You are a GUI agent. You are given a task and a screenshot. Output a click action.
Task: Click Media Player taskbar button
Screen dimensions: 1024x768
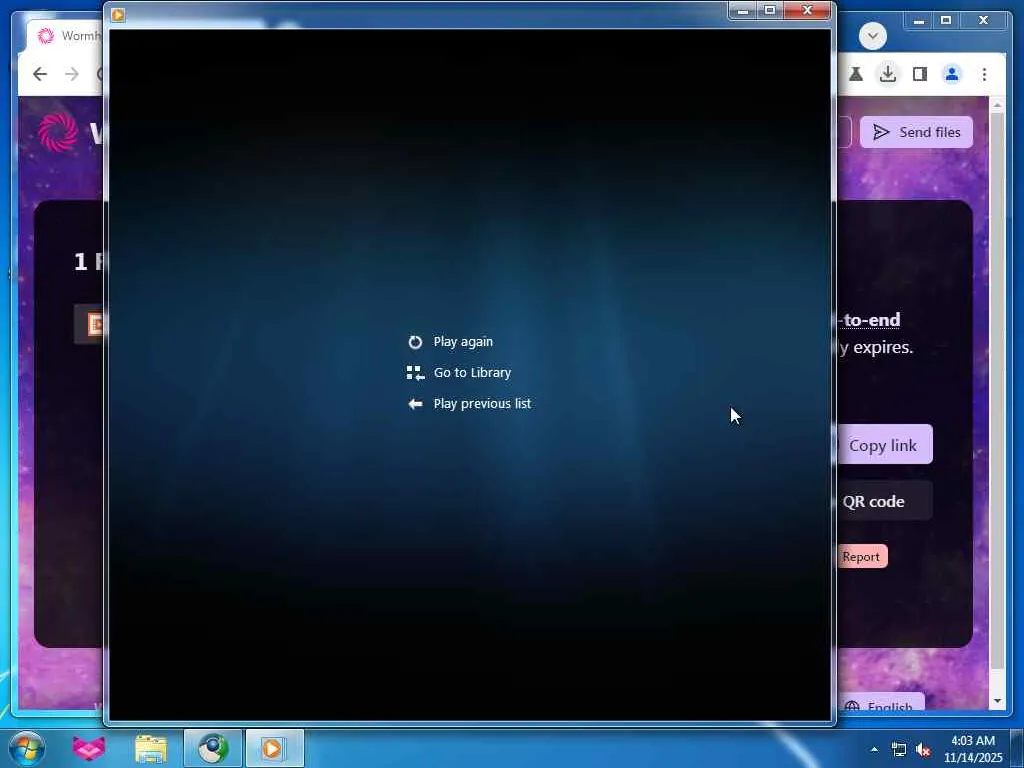274,748
